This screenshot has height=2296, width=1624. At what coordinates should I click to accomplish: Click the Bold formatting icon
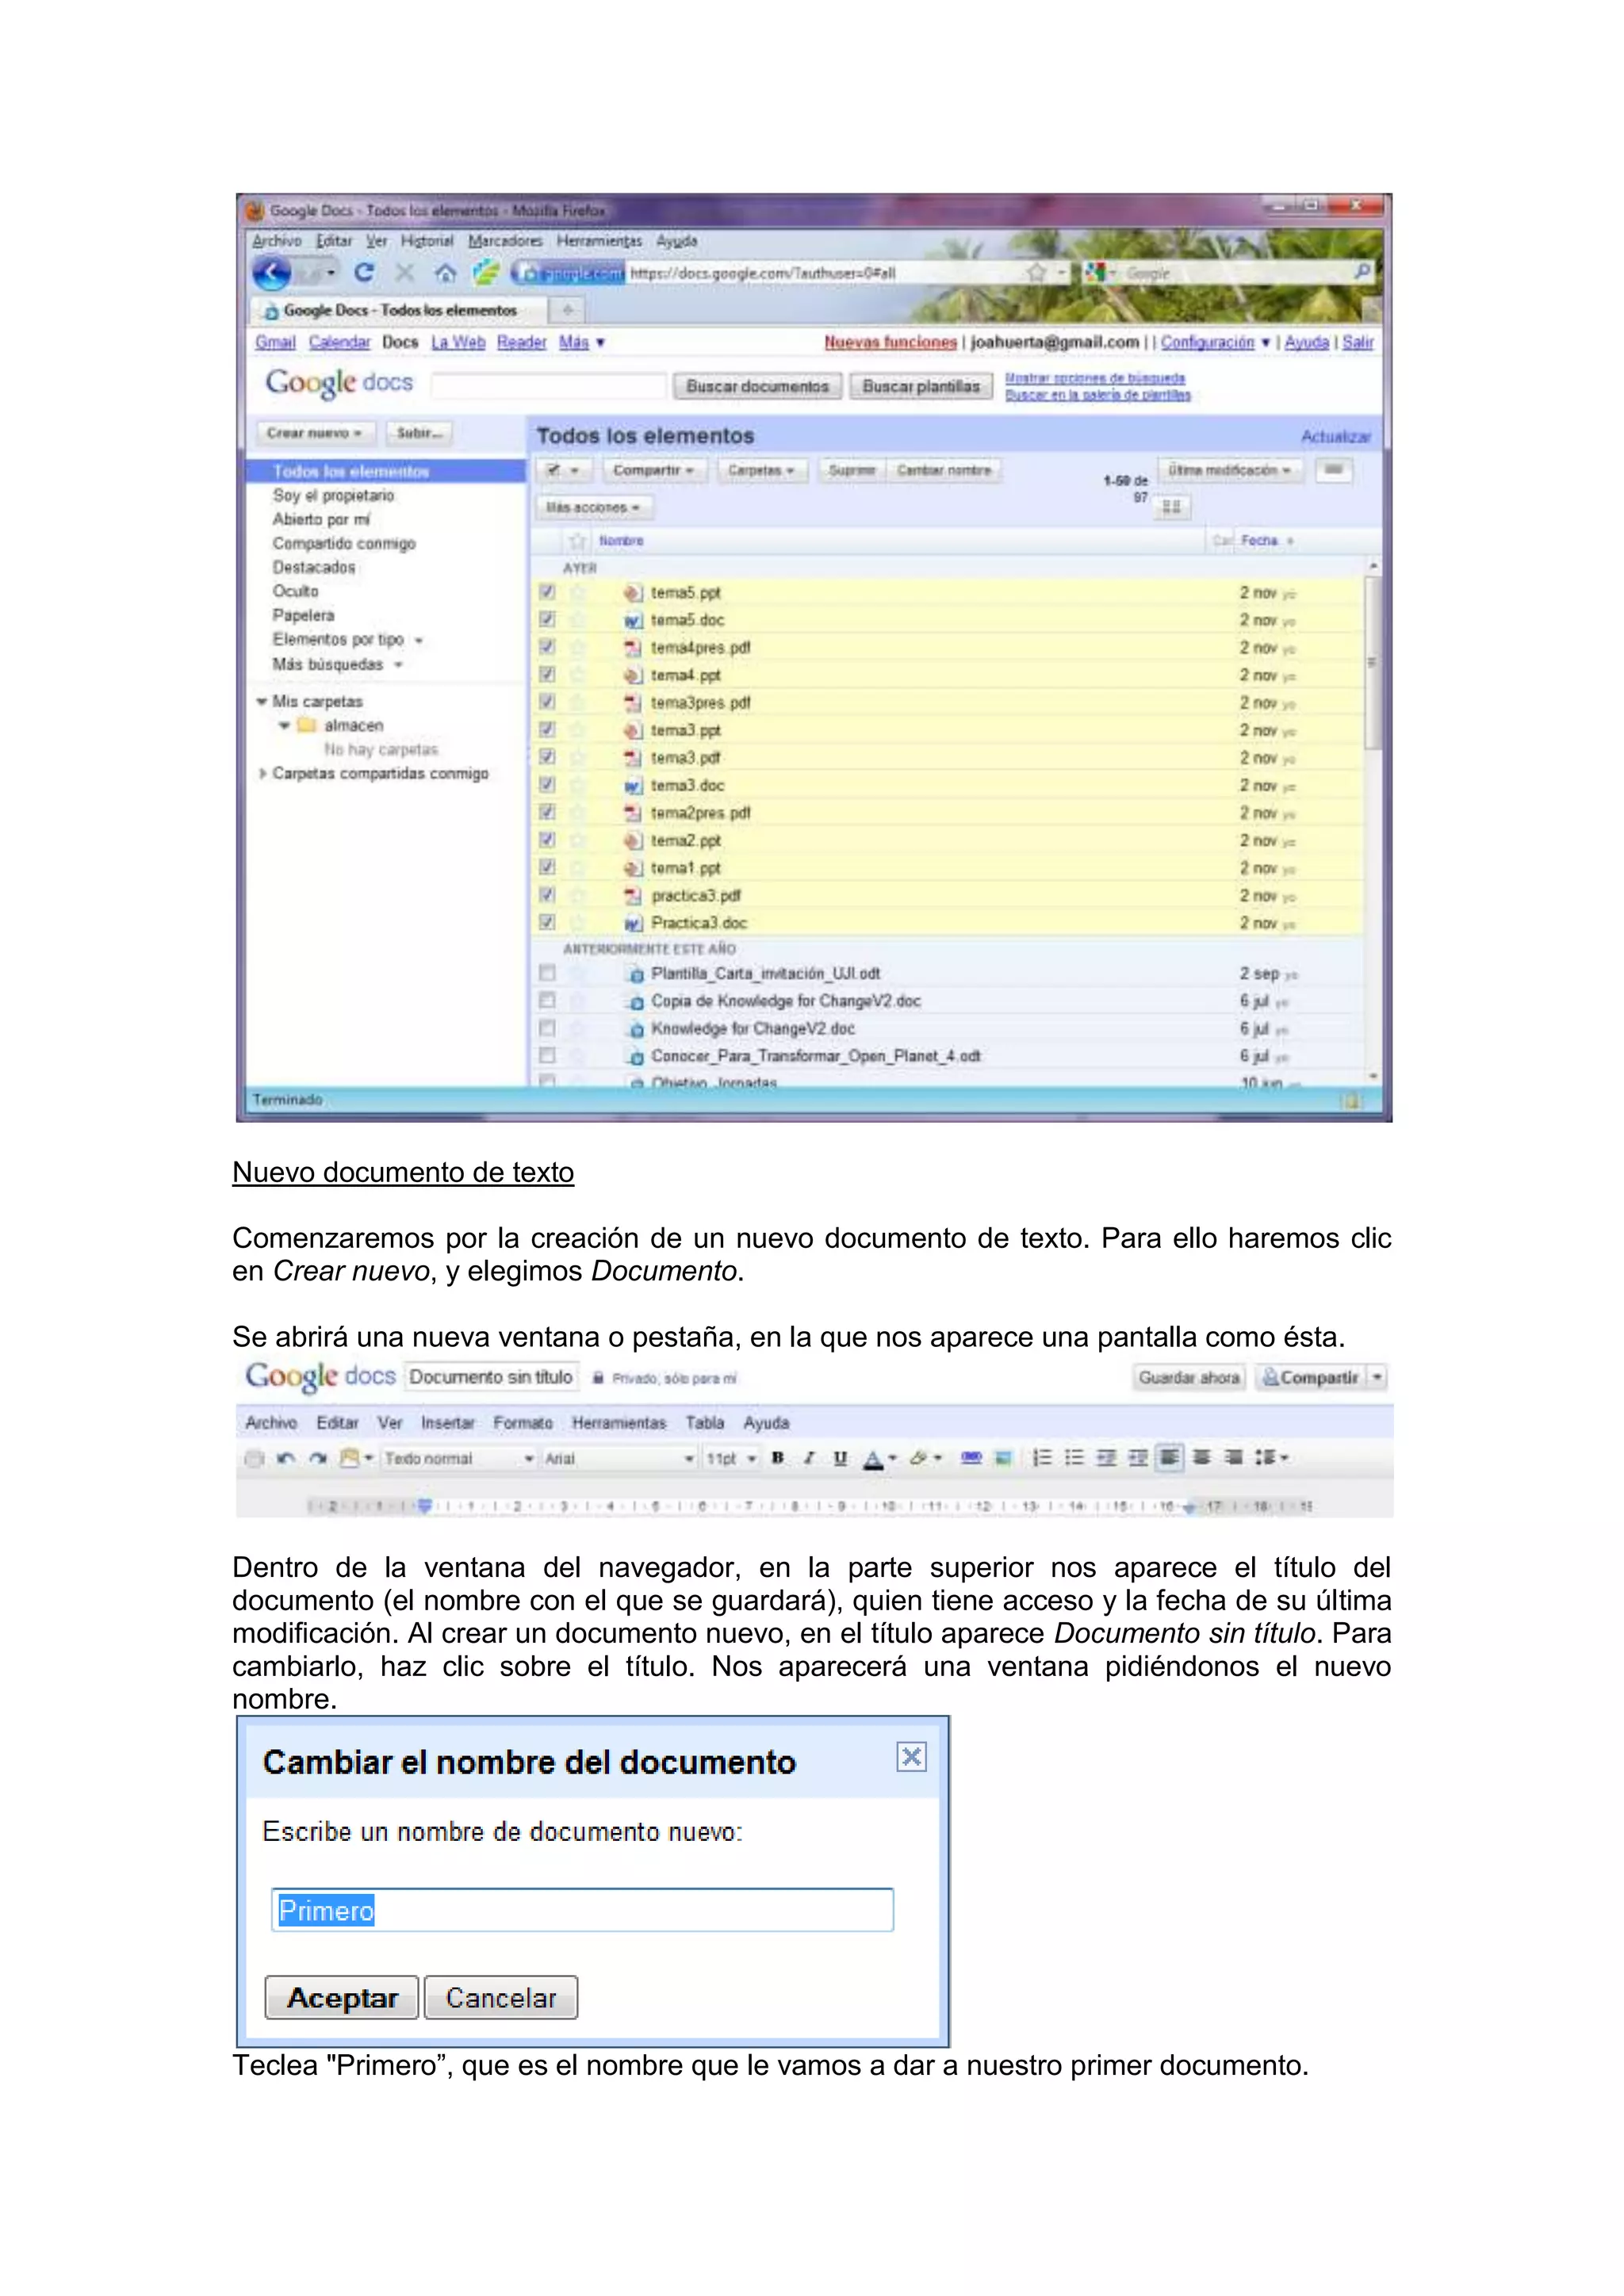778,1458
